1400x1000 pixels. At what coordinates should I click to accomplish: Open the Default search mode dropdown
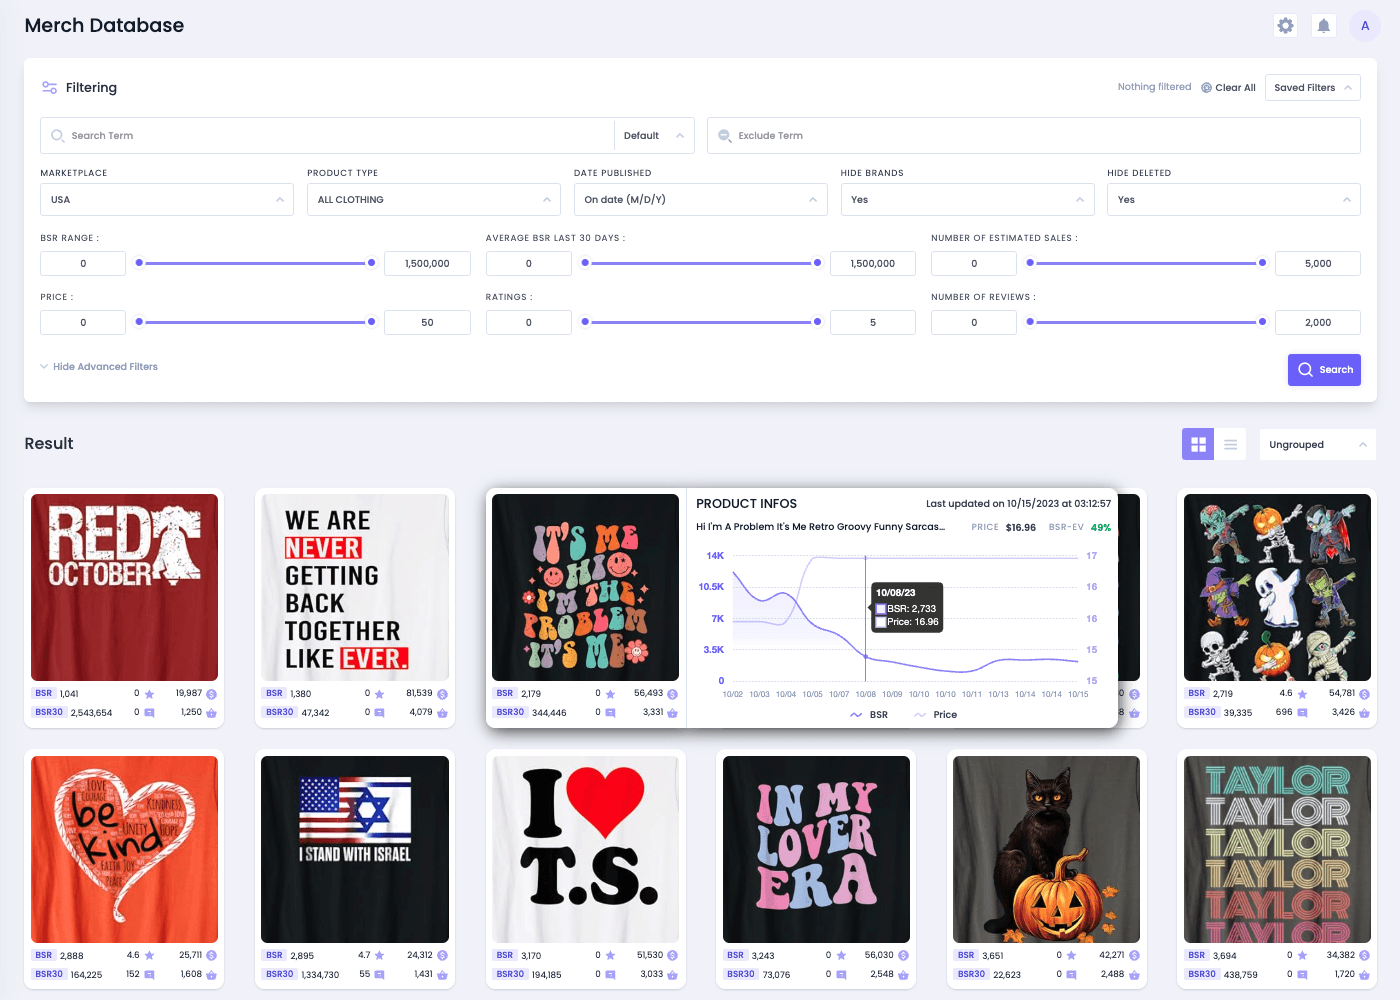click(x=654, y=136)
